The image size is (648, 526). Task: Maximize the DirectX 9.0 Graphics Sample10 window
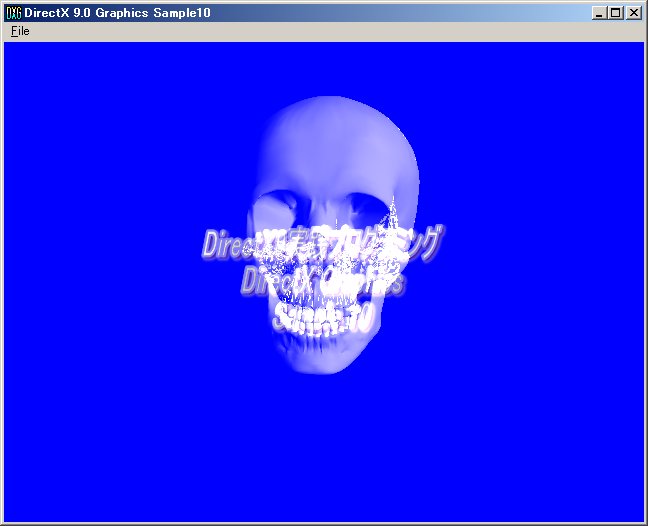click(615, 13)
